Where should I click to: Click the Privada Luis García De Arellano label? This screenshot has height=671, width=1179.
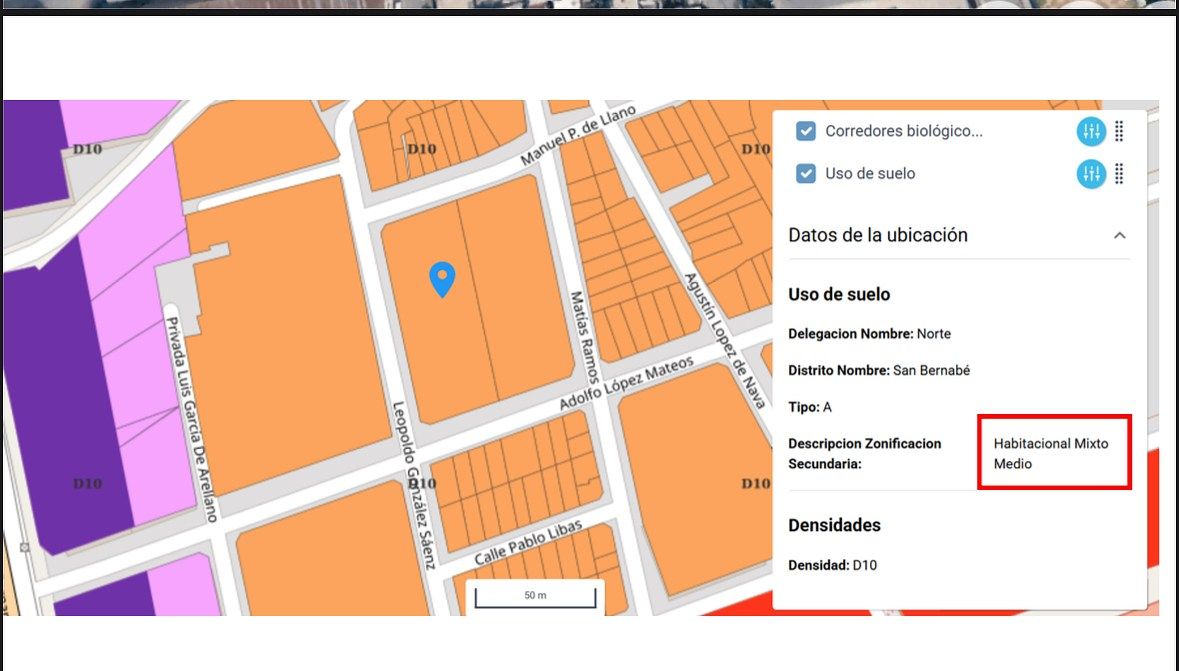click(x=190, y=420)
